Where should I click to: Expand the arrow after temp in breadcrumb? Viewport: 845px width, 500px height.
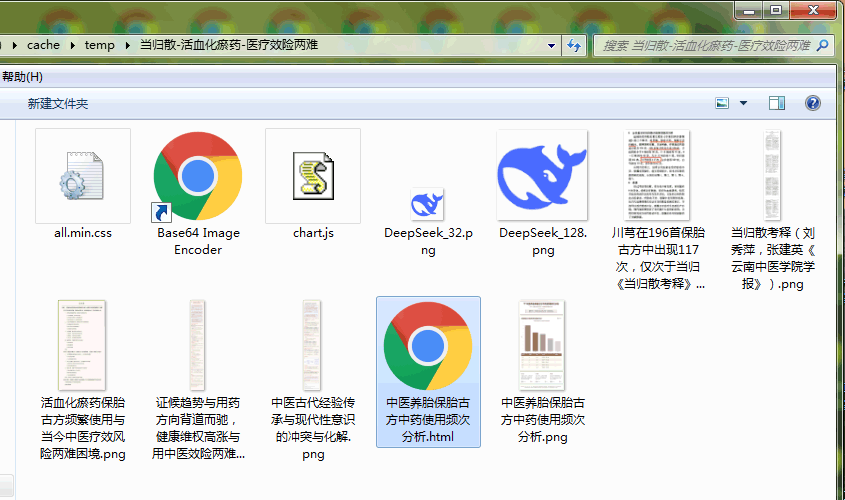click(x=128, y=45)
